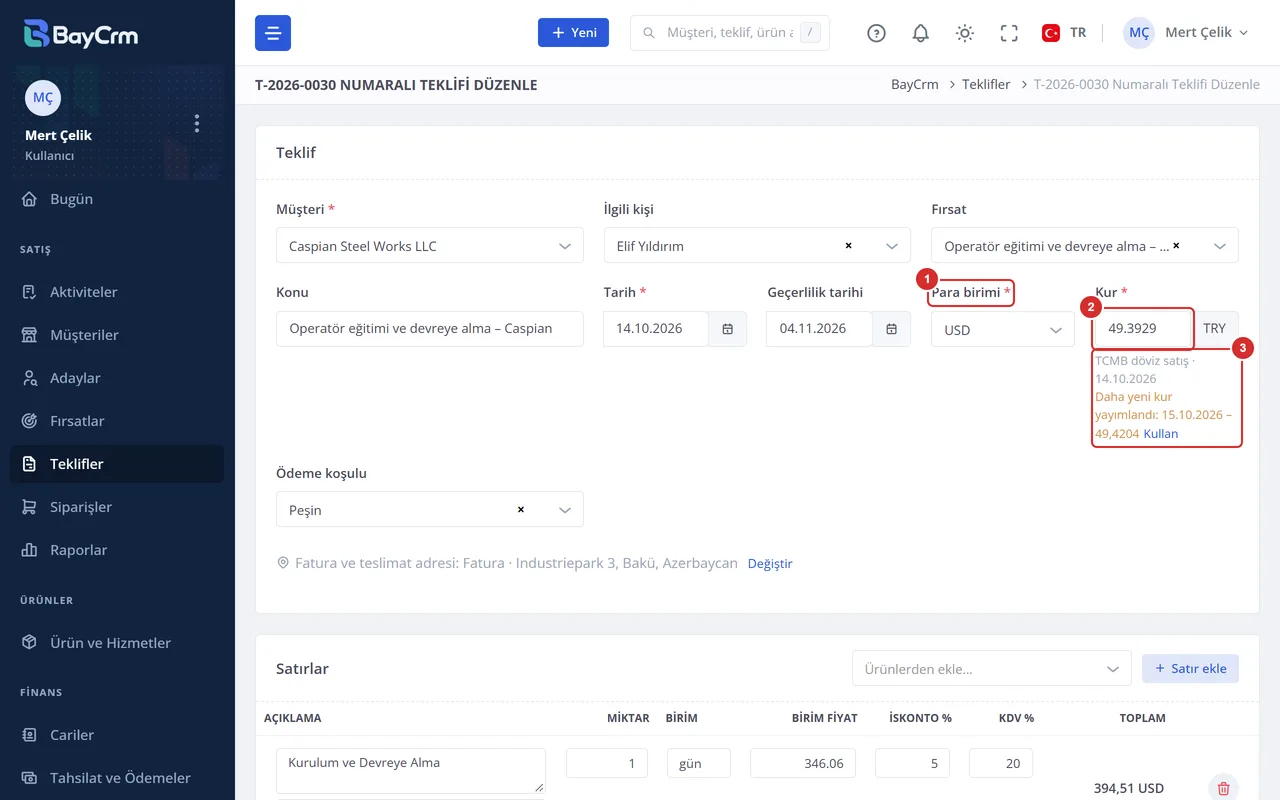Clear the Peşin payment term
The height and width of the screenshot is (800, 1280).
521,509
